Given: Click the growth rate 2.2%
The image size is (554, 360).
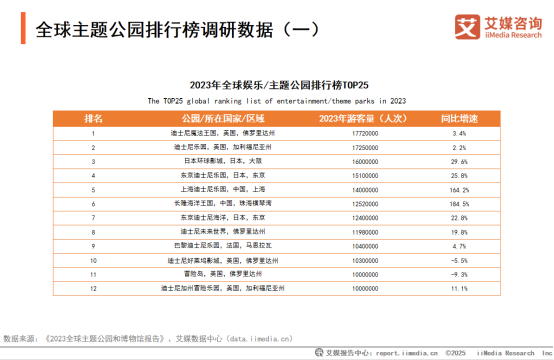Looking at the screenshot, I should click(x=459, y=148).
